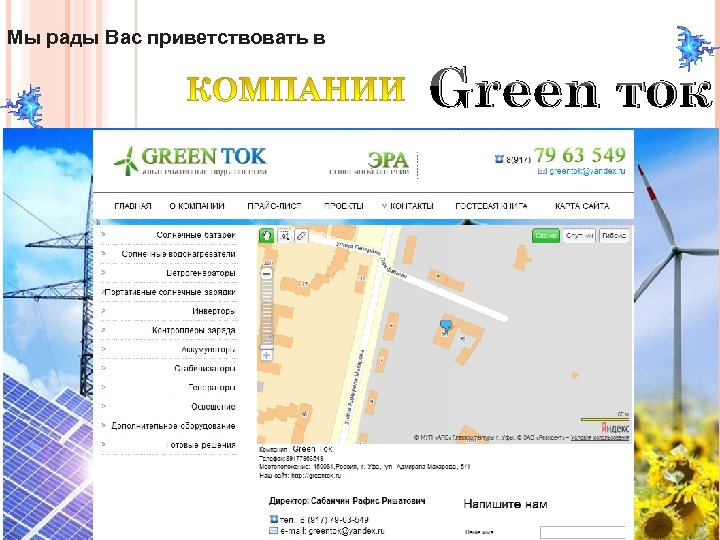Open the условия использования map link
The width and height of the screenshot is (720, 540).
coord(600,438)
